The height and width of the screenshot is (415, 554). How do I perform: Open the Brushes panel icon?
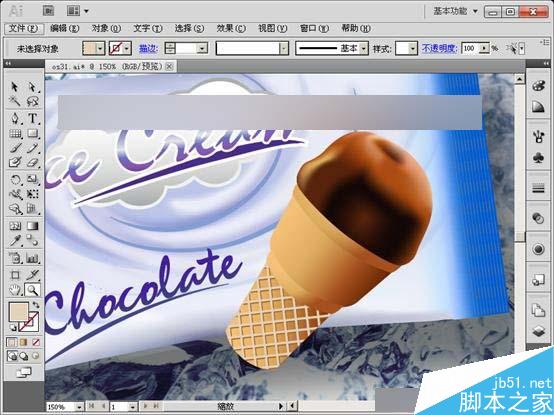[x=538, y=137]
